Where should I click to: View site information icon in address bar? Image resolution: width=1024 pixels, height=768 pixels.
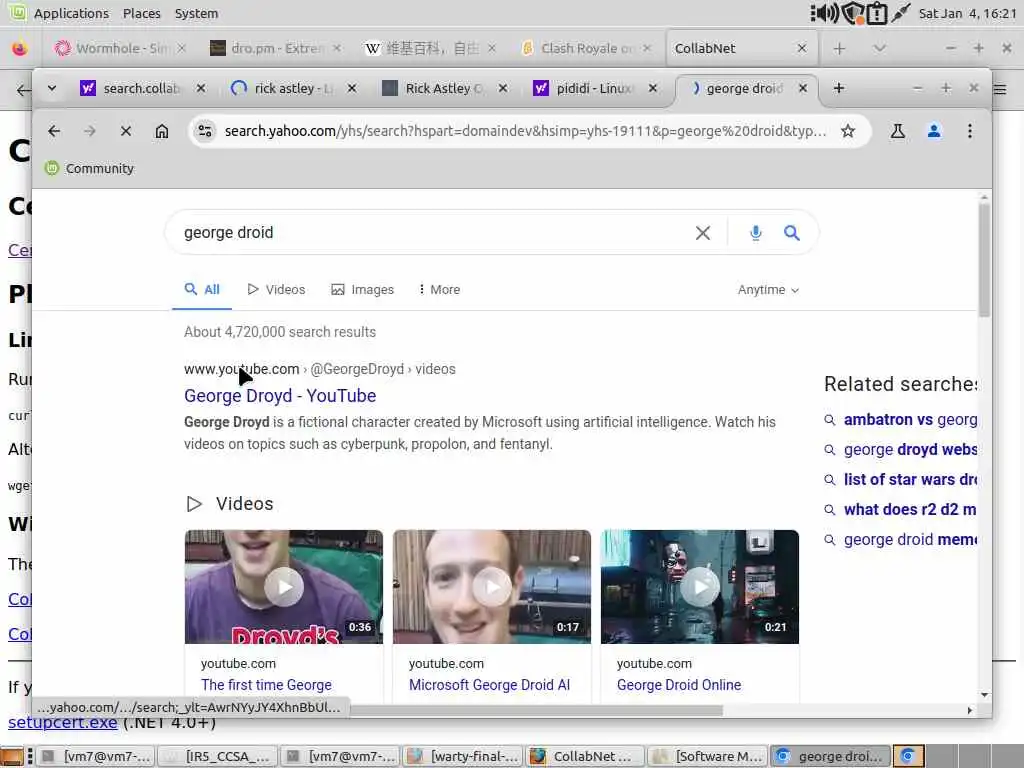205,131
